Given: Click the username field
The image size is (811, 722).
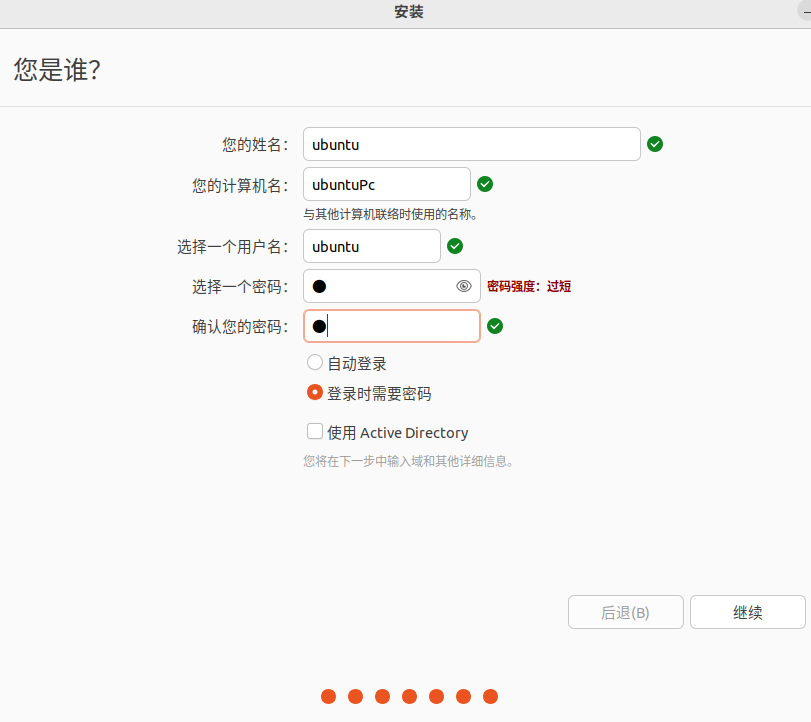Looking at the screenshot, I should pyautogui.click(x=372, y=246).
